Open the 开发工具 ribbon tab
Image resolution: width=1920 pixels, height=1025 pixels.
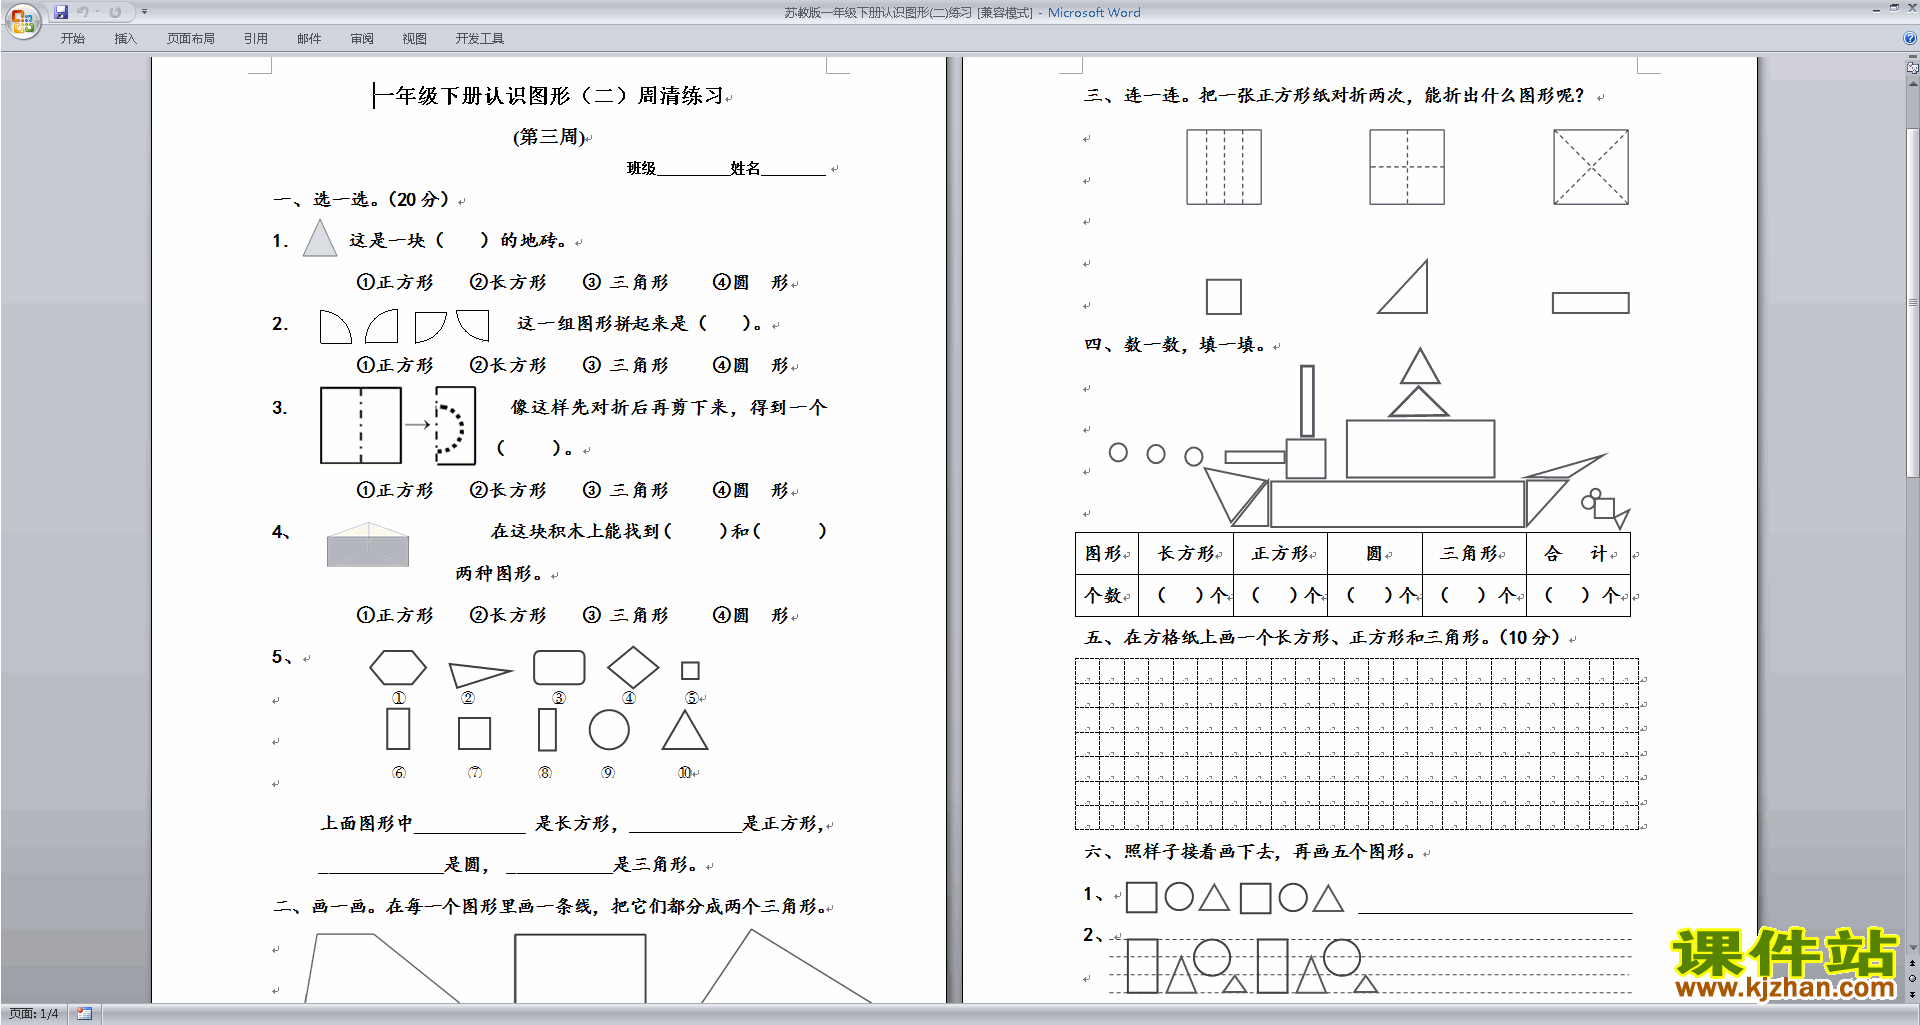tap(480, 38)
